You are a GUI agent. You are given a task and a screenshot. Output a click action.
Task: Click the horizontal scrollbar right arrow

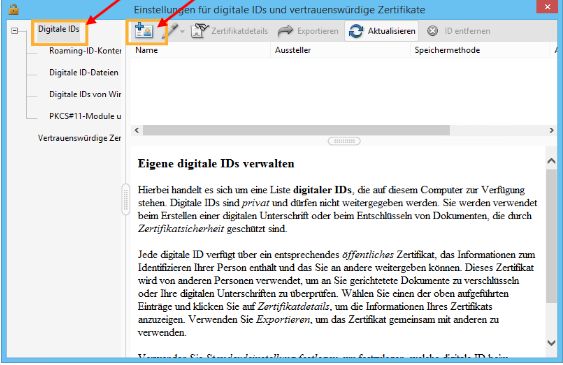pos(552,130)
